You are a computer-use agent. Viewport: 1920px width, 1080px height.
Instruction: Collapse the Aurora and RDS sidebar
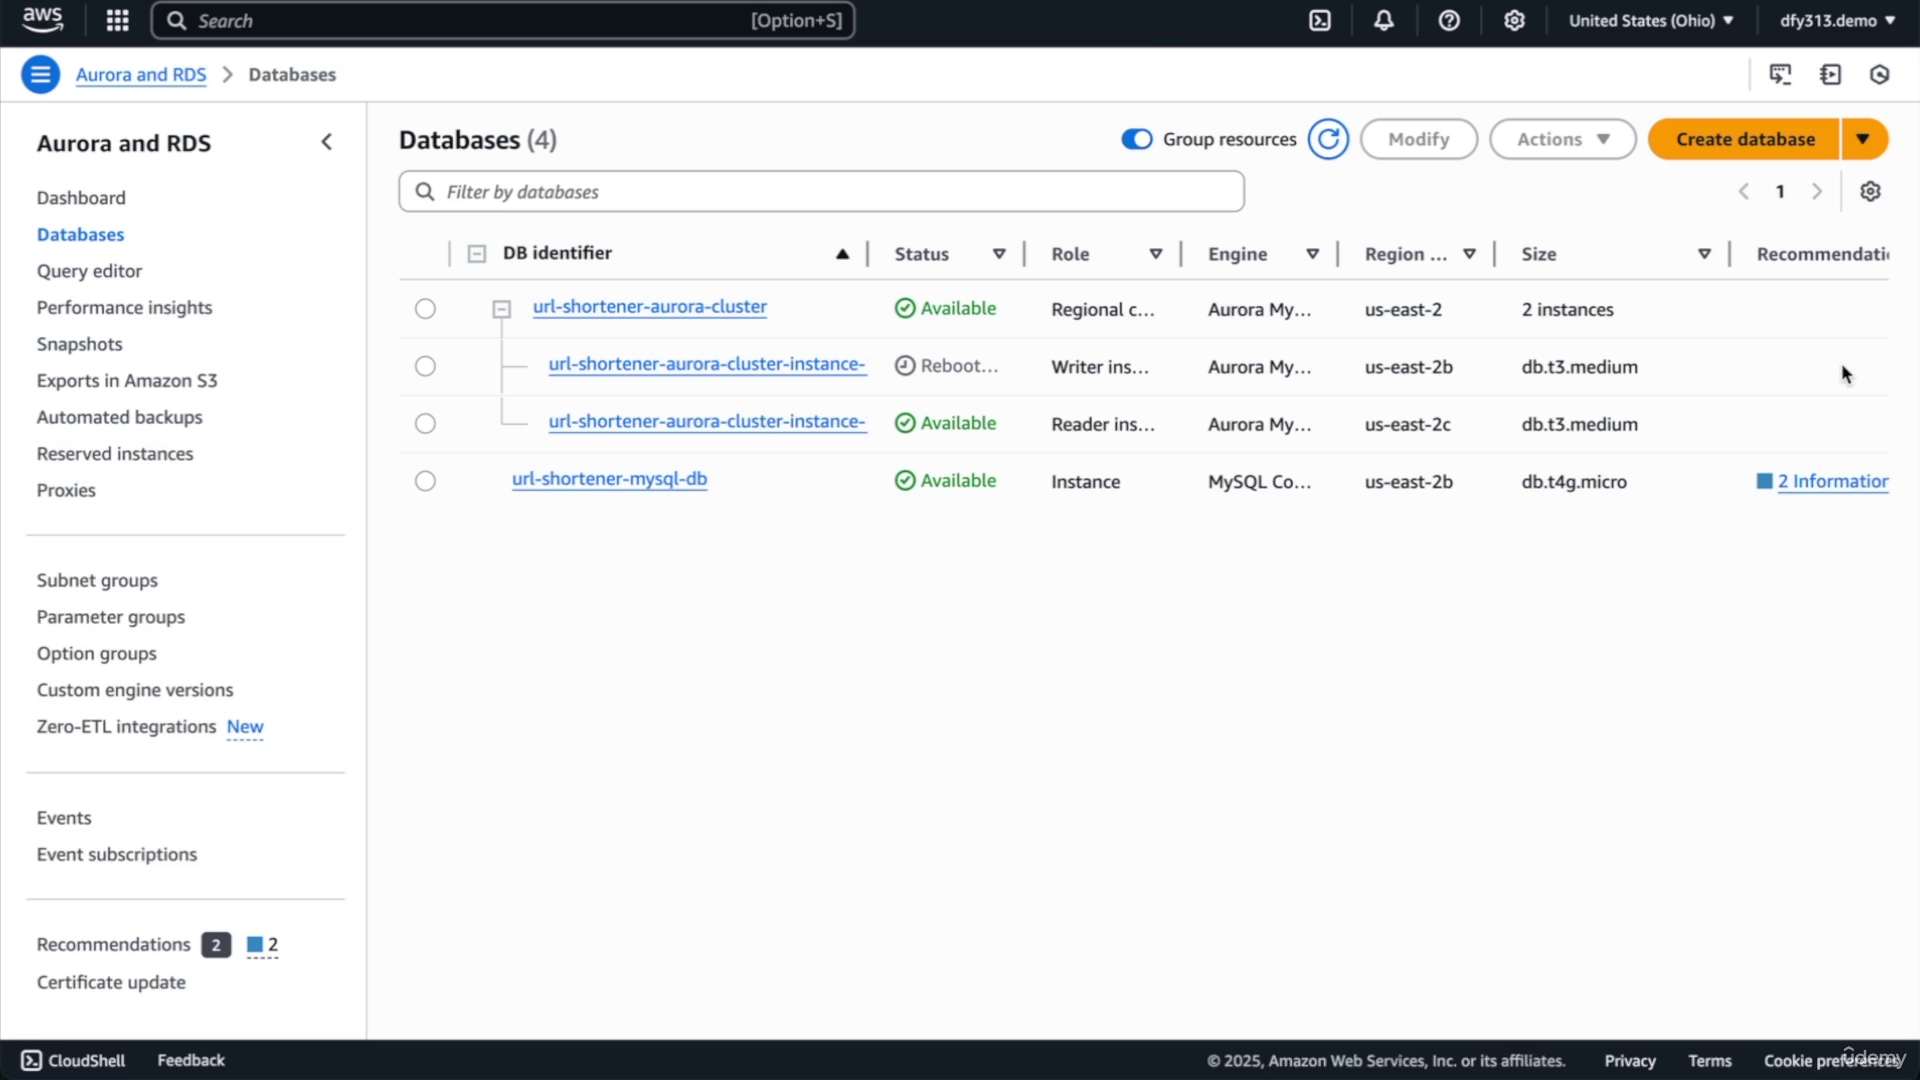(326, 142)
